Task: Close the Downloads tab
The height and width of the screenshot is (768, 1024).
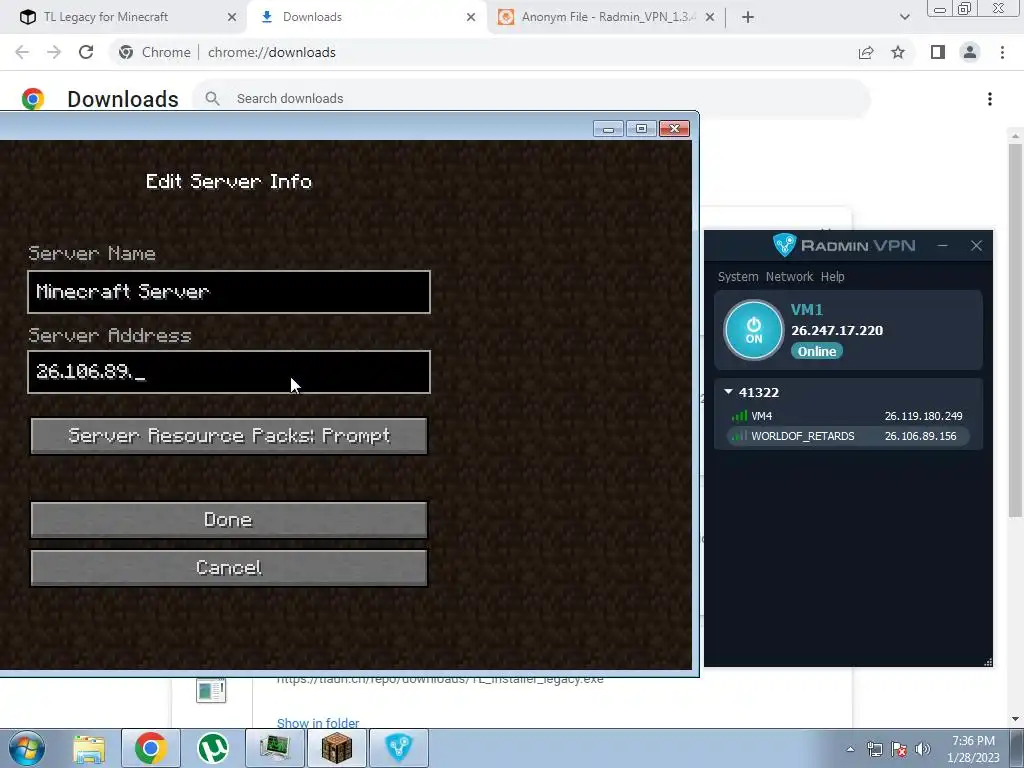Action: pos(471,17)
